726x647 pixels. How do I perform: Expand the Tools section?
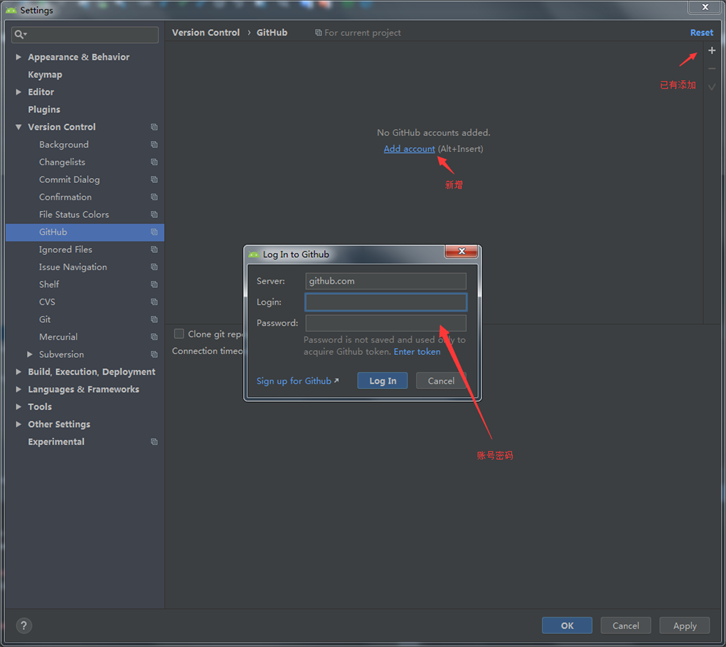pyautogui.click(x=19, y=407)
